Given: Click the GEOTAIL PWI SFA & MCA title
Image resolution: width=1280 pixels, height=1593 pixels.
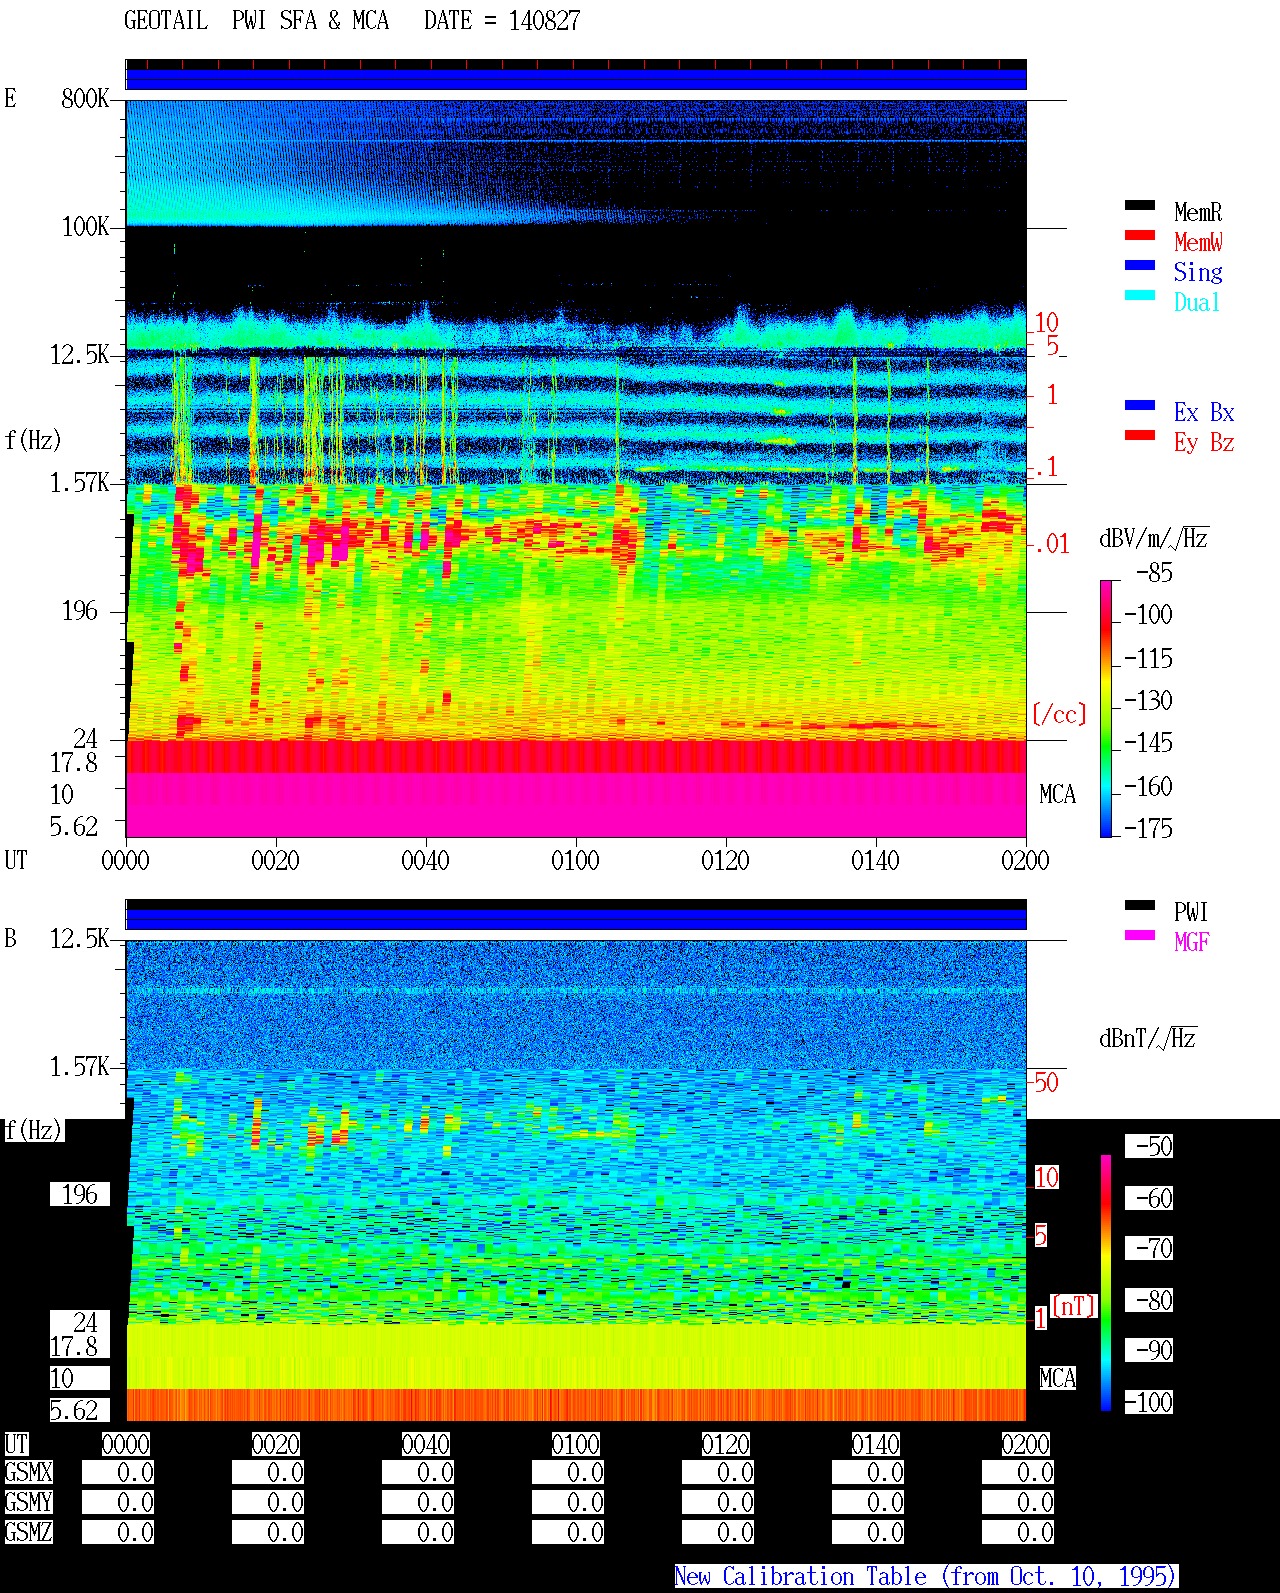Looking at the screenshot, I should click(x=256, y=21).
